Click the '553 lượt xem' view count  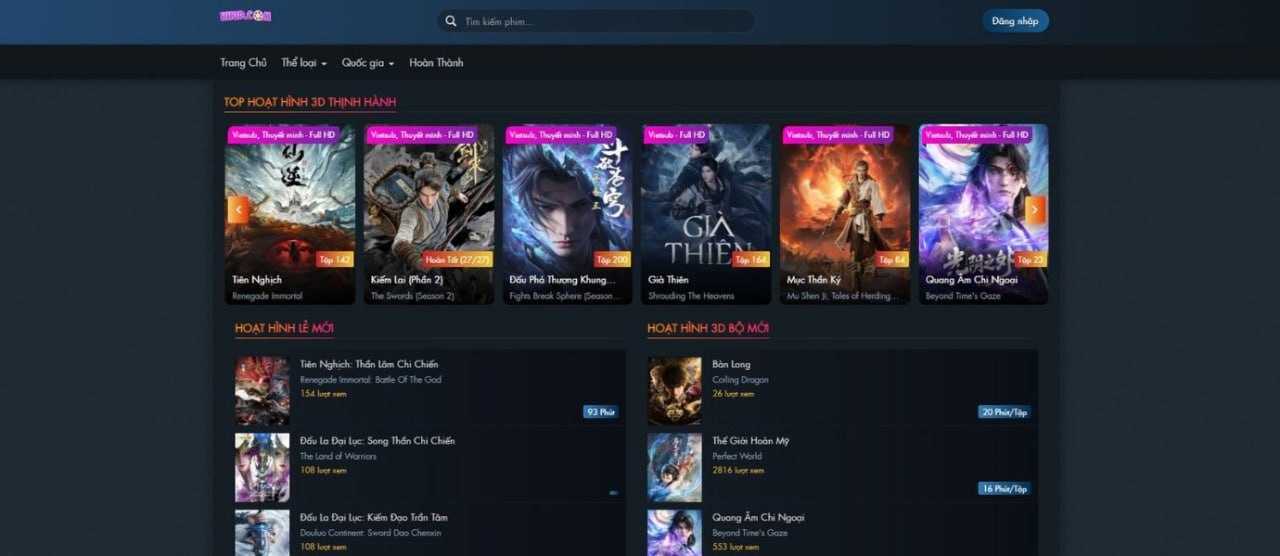coord(735,547)
